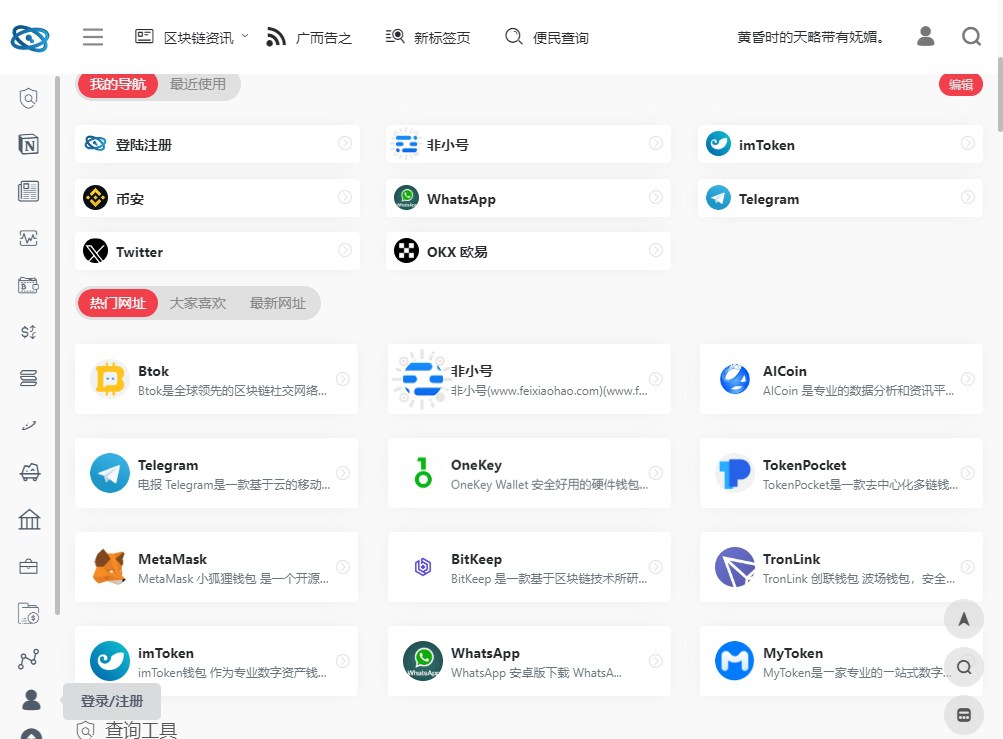The width and height of the screenshot is (1003, 739).
Task: Click the floating card-mode button at bottom
Action: pyautogui.click(x=963, y=715)
